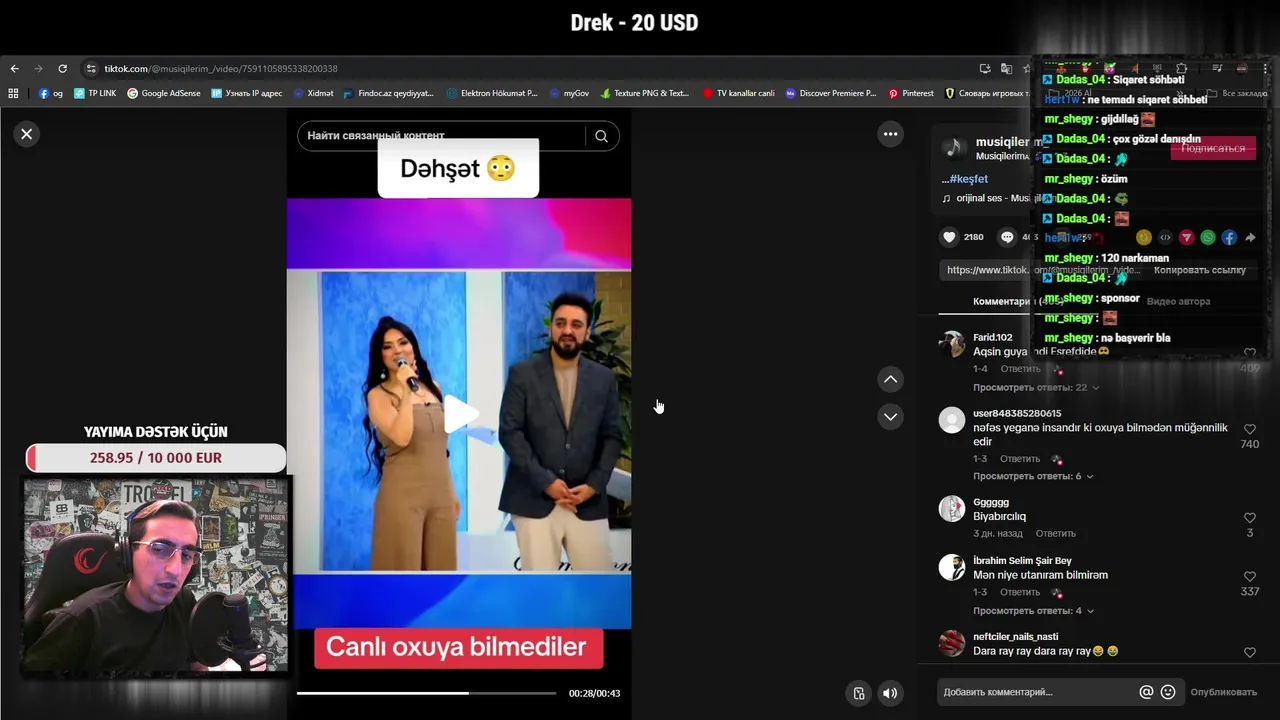Click the Подписаться follow button
The image size is (1280, 720).
(x=1213, y=148)
